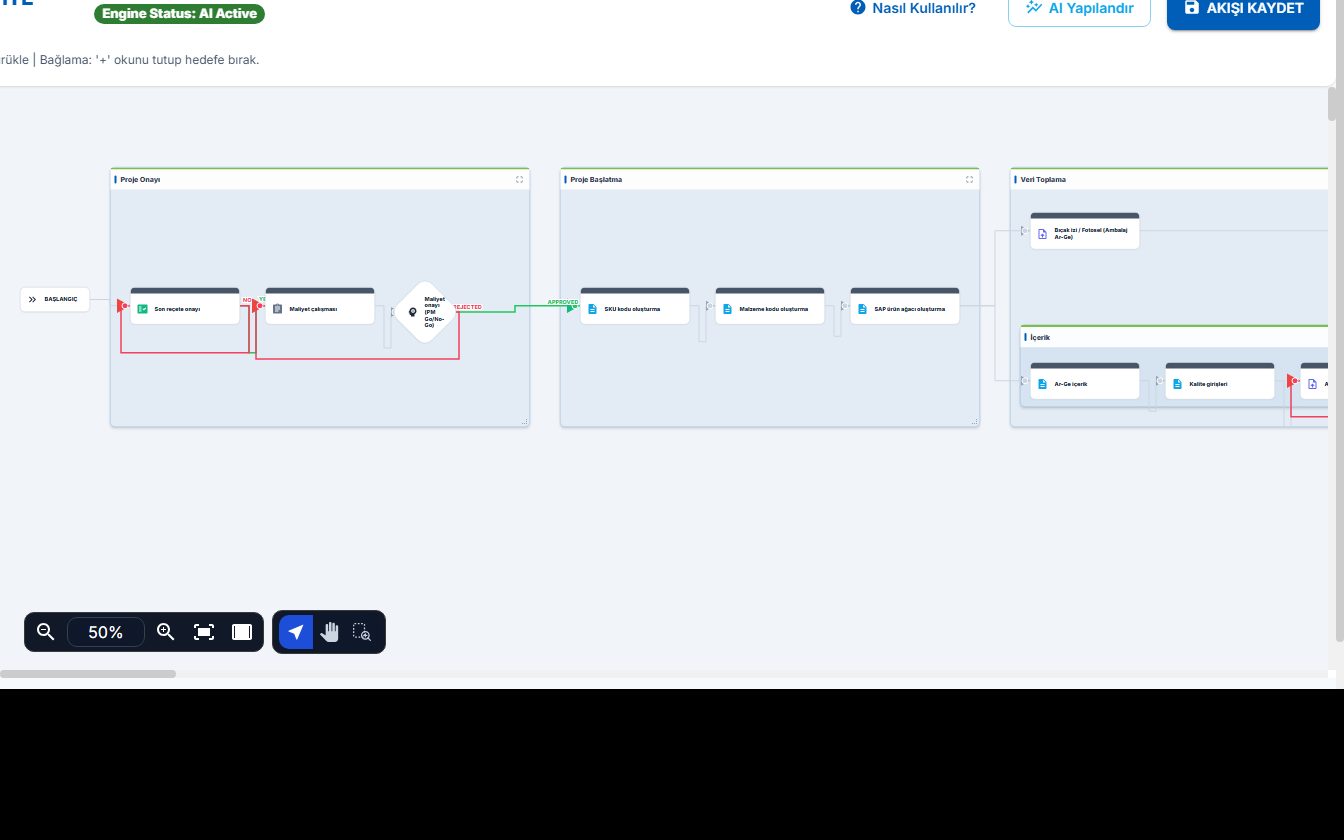The image size is (1344, 840).
Task: Click the AI Yapılandır button
Action: [1079, 9]
